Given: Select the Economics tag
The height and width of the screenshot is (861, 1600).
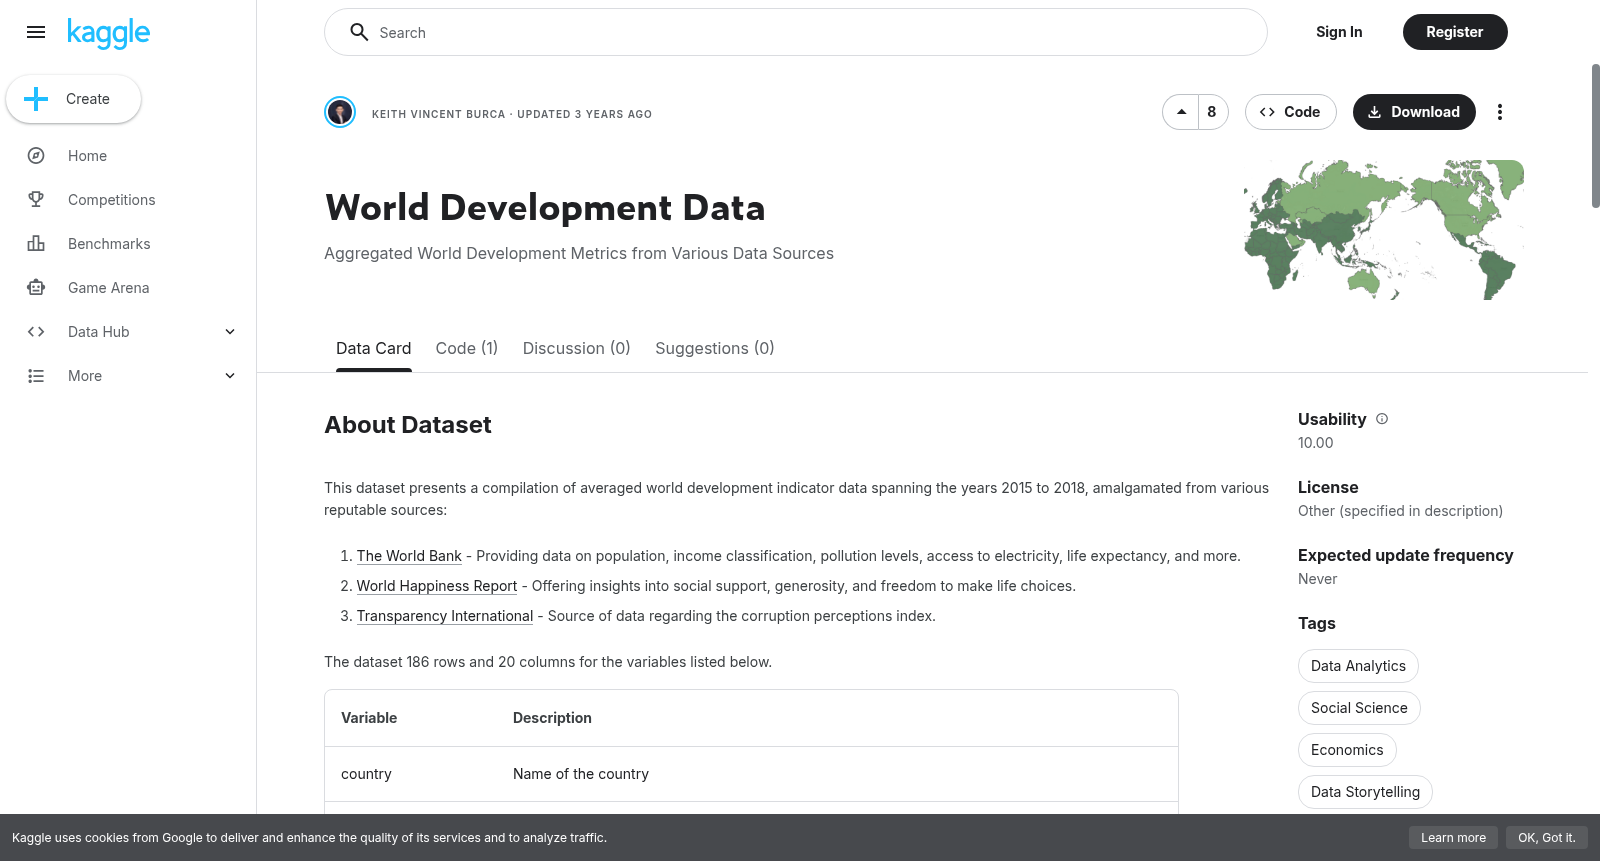Looking at the screenshot, I should click(x=1347, y=750).
